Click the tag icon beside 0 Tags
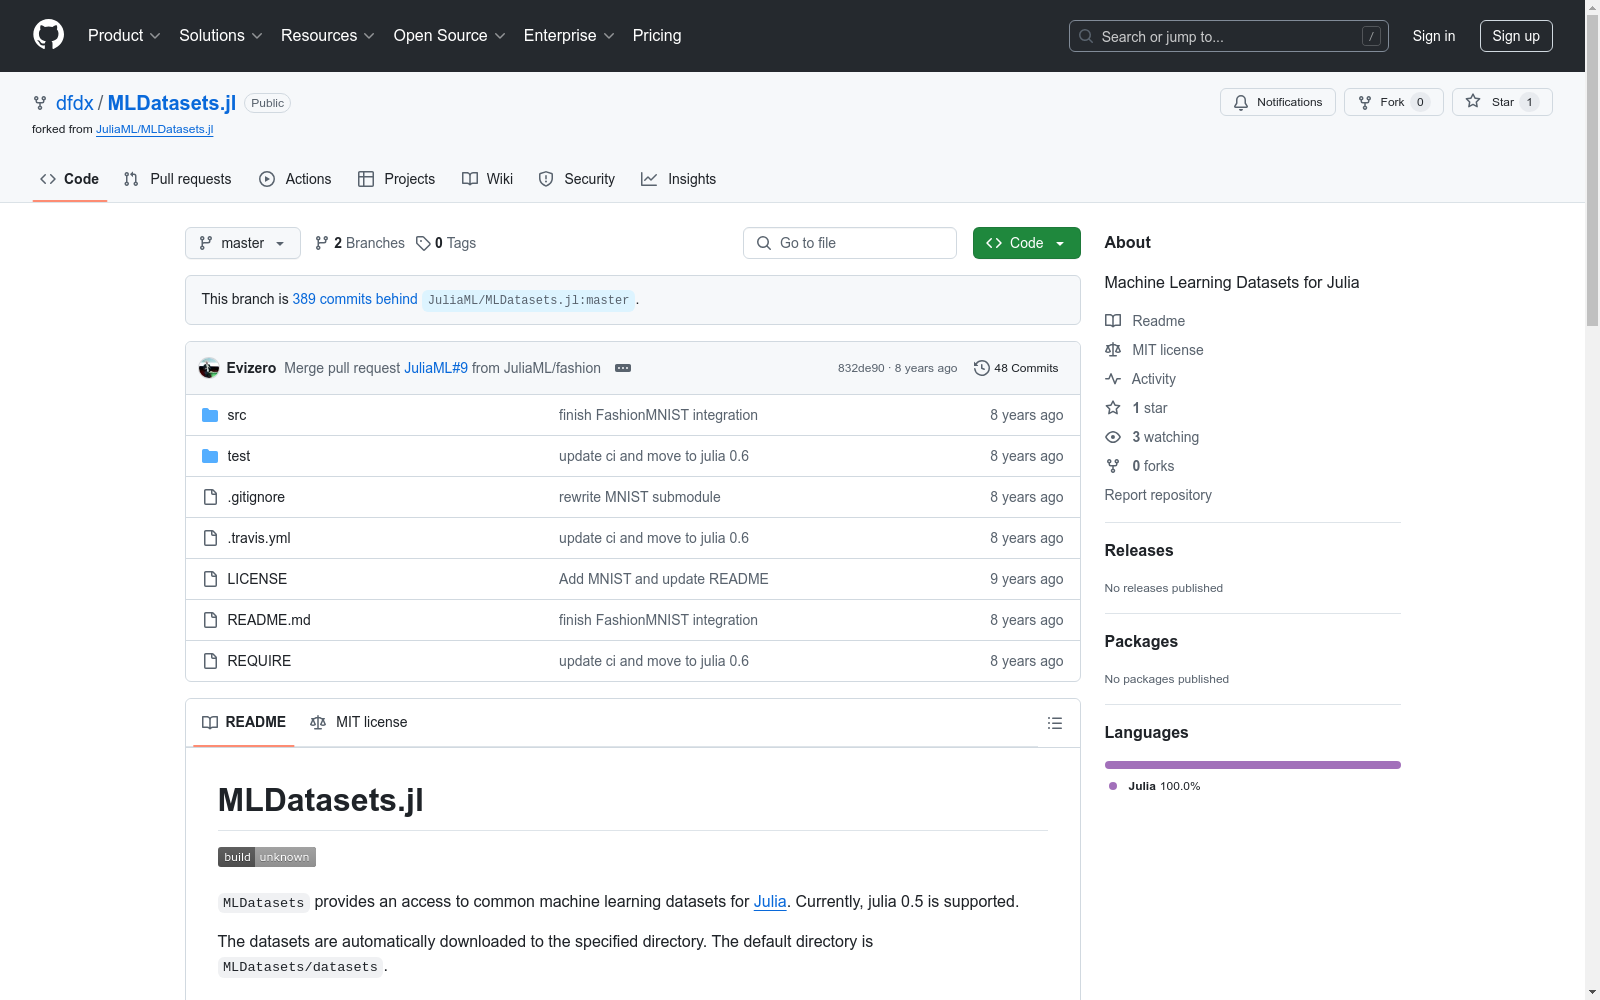Screen dimensions: 1600x1000 click(x=423, y=243)
